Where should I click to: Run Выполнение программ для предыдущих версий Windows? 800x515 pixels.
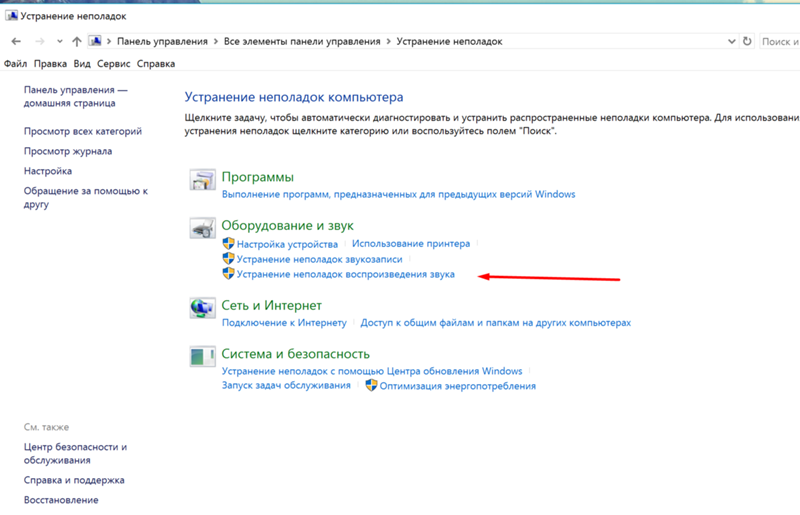pos(398,194)
